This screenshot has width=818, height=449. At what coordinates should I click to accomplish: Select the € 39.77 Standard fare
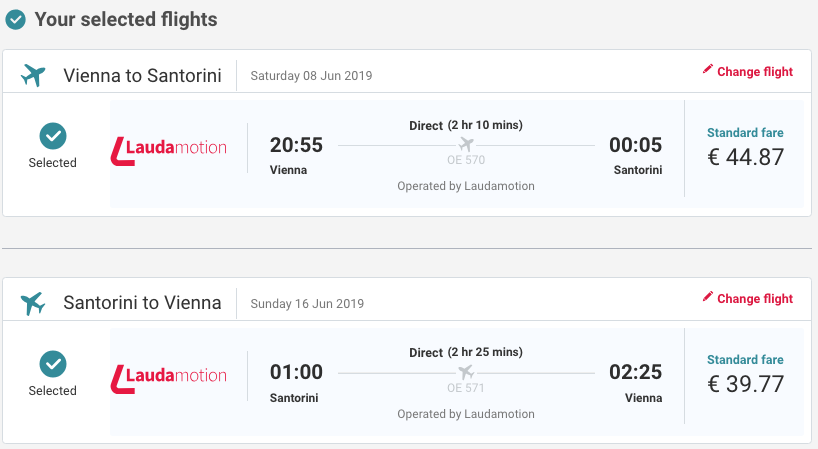point(745,384)
